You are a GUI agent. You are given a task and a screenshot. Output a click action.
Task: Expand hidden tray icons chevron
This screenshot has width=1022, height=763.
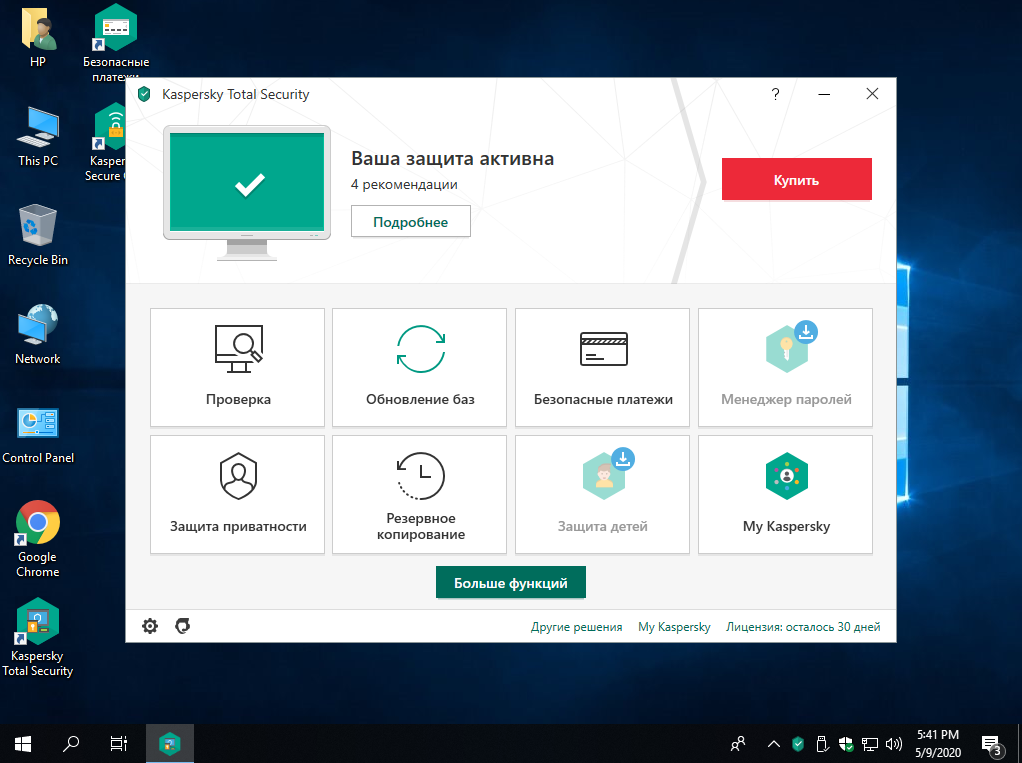774,743
